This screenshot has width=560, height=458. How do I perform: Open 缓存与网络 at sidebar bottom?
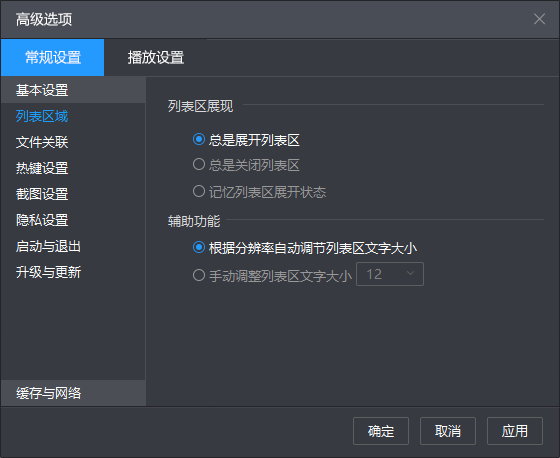pos(73,393)
